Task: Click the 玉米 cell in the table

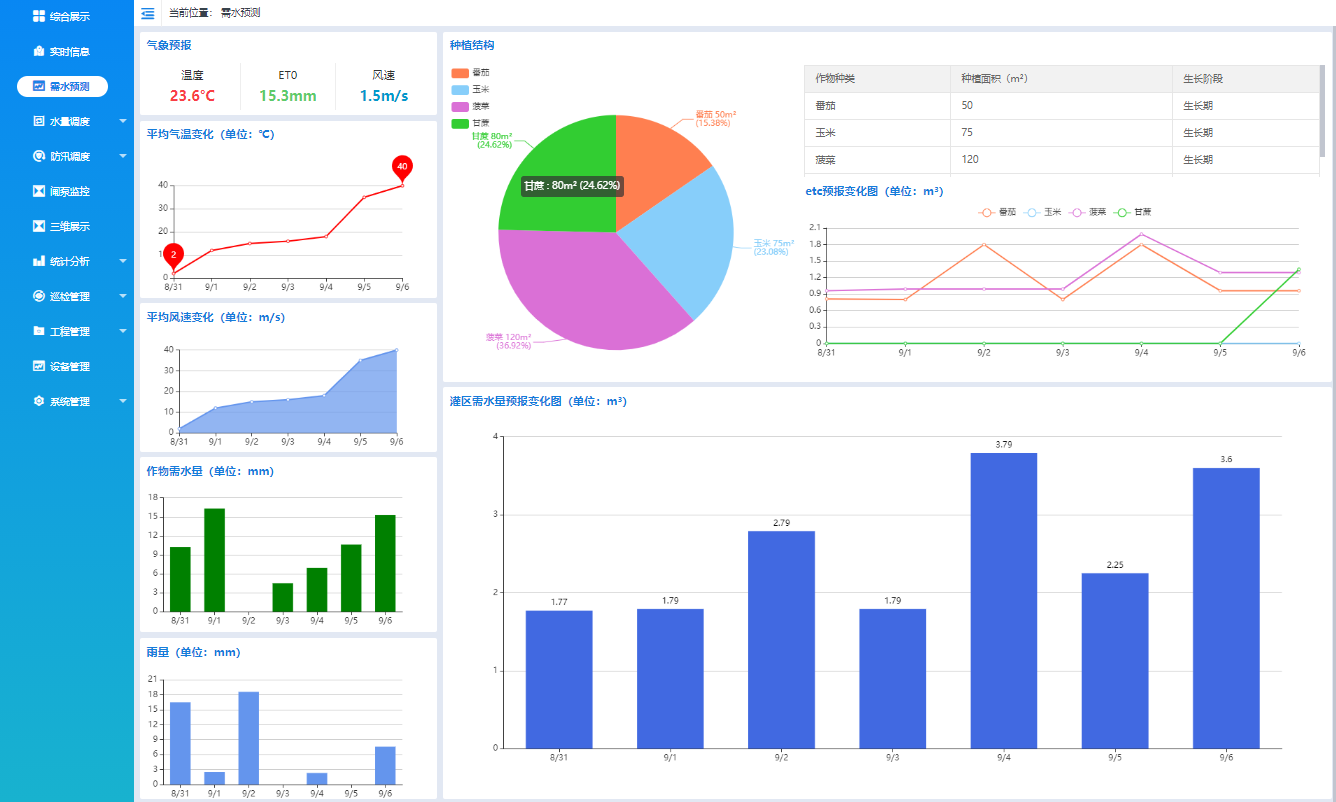Action: point(877,133)
